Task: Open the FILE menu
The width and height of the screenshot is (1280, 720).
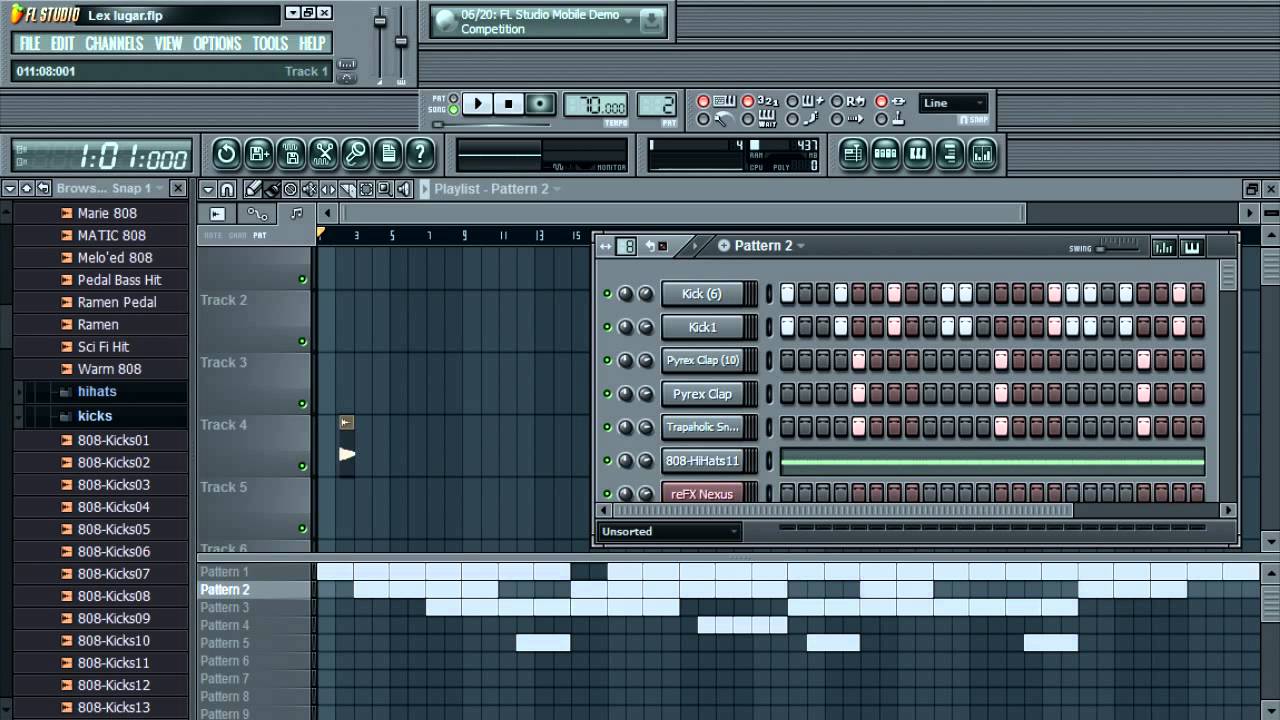Action: [x=30, y=43]
